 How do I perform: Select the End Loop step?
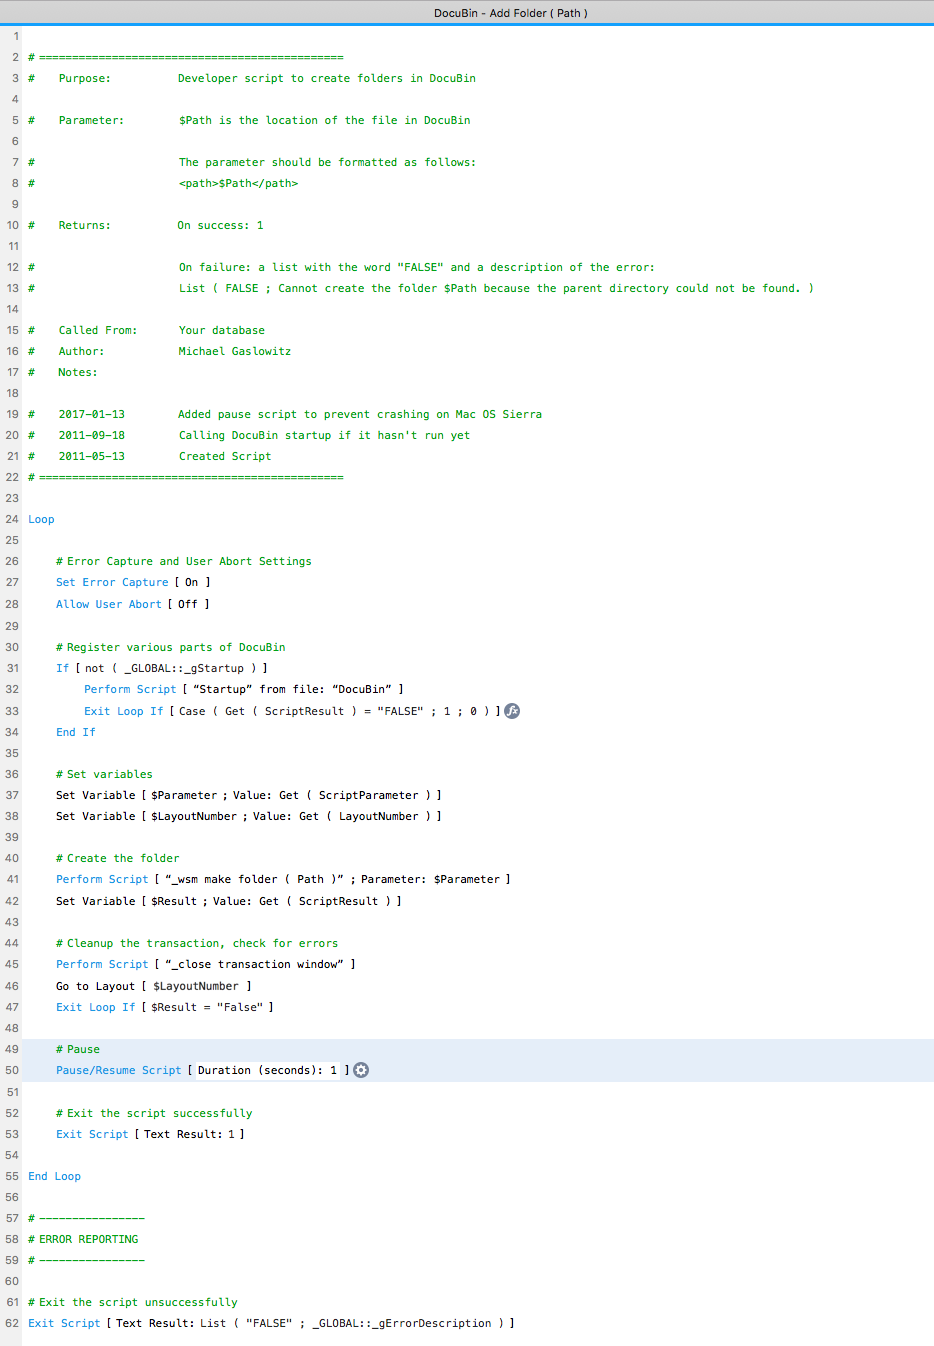click(54, 1176)
